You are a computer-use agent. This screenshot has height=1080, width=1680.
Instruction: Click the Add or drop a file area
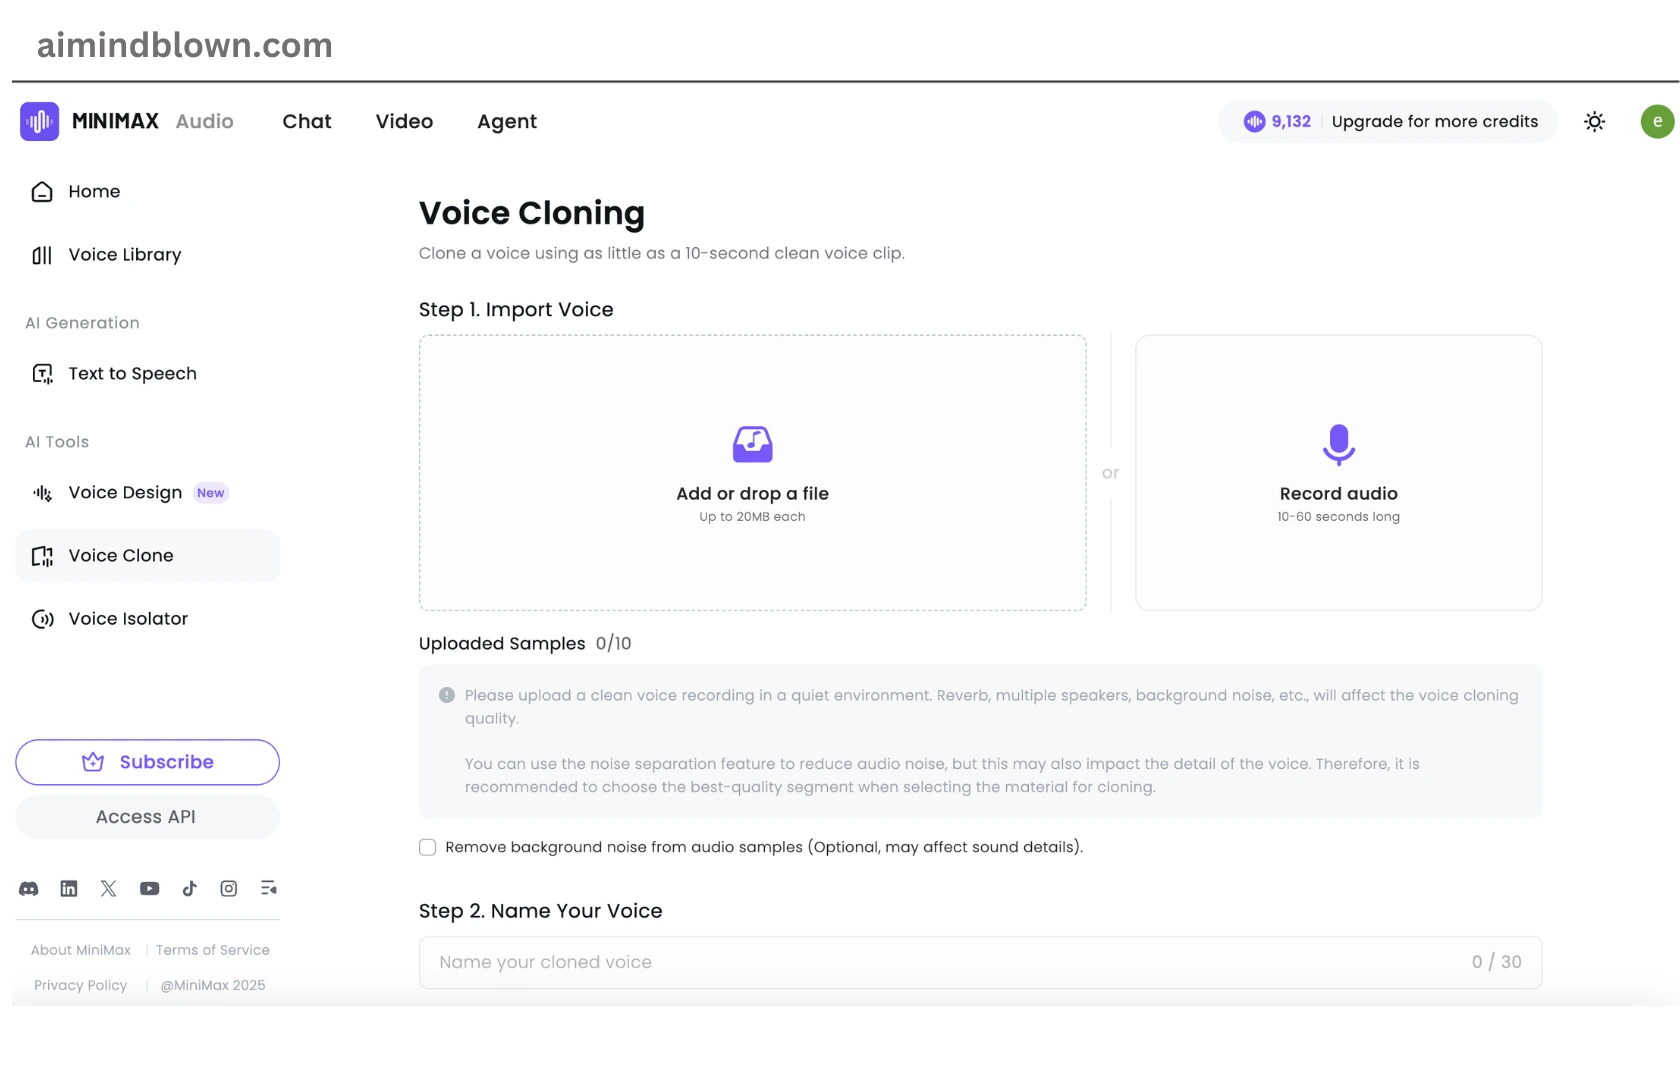(x=752, y=473)
